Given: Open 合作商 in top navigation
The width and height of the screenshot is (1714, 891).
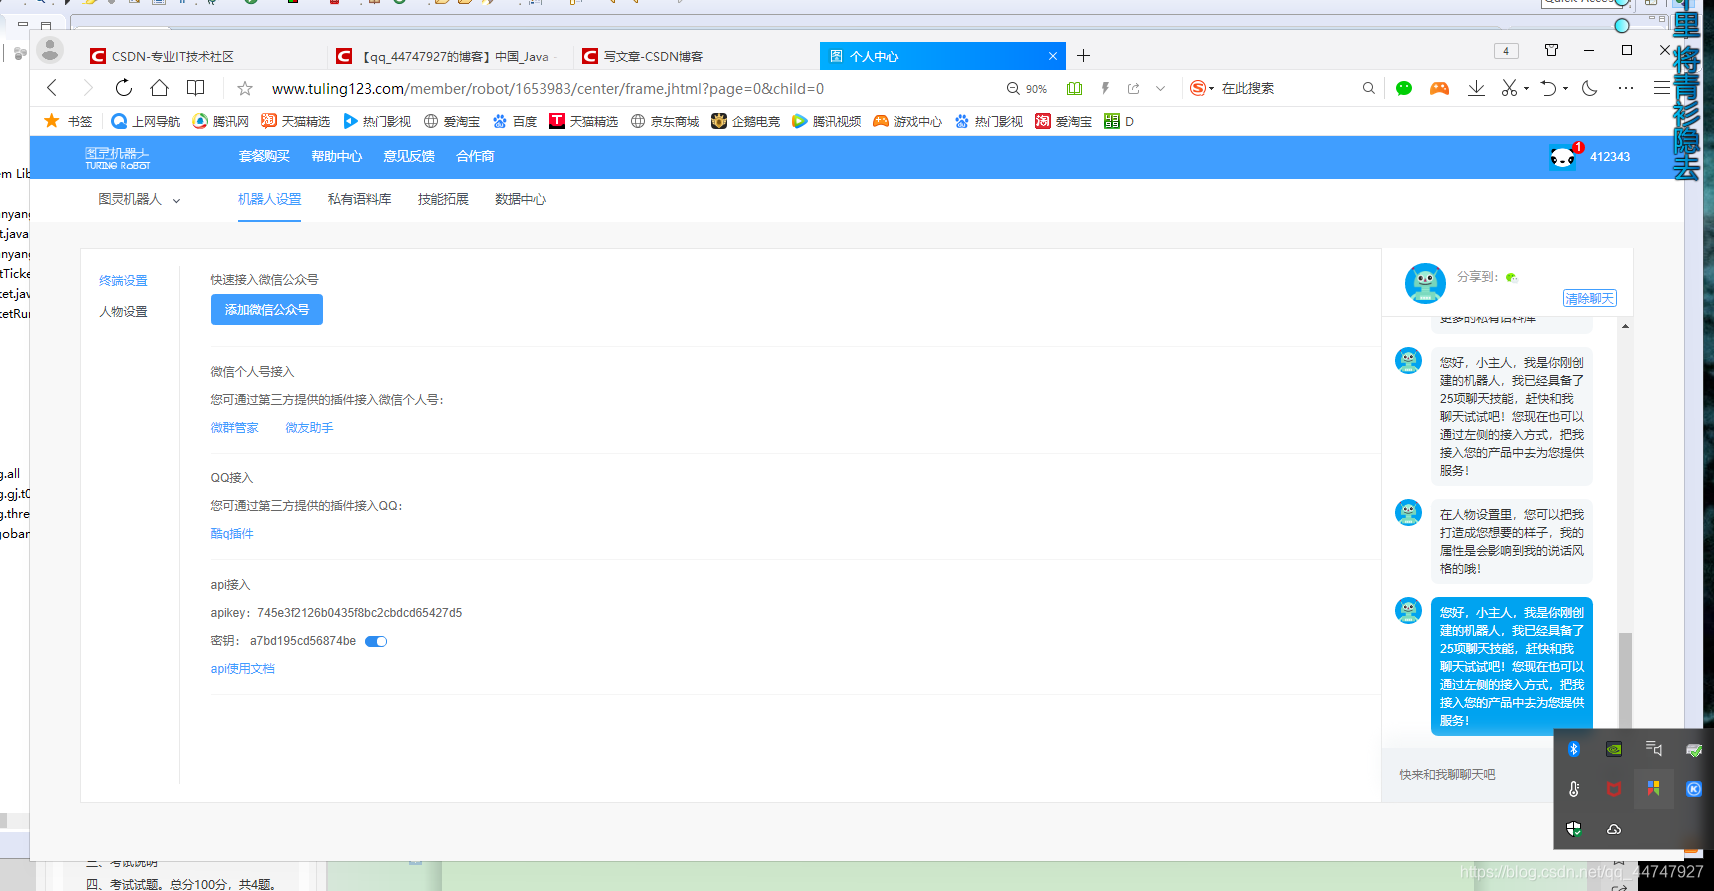Looking at the screenshot, I should 475,156.
